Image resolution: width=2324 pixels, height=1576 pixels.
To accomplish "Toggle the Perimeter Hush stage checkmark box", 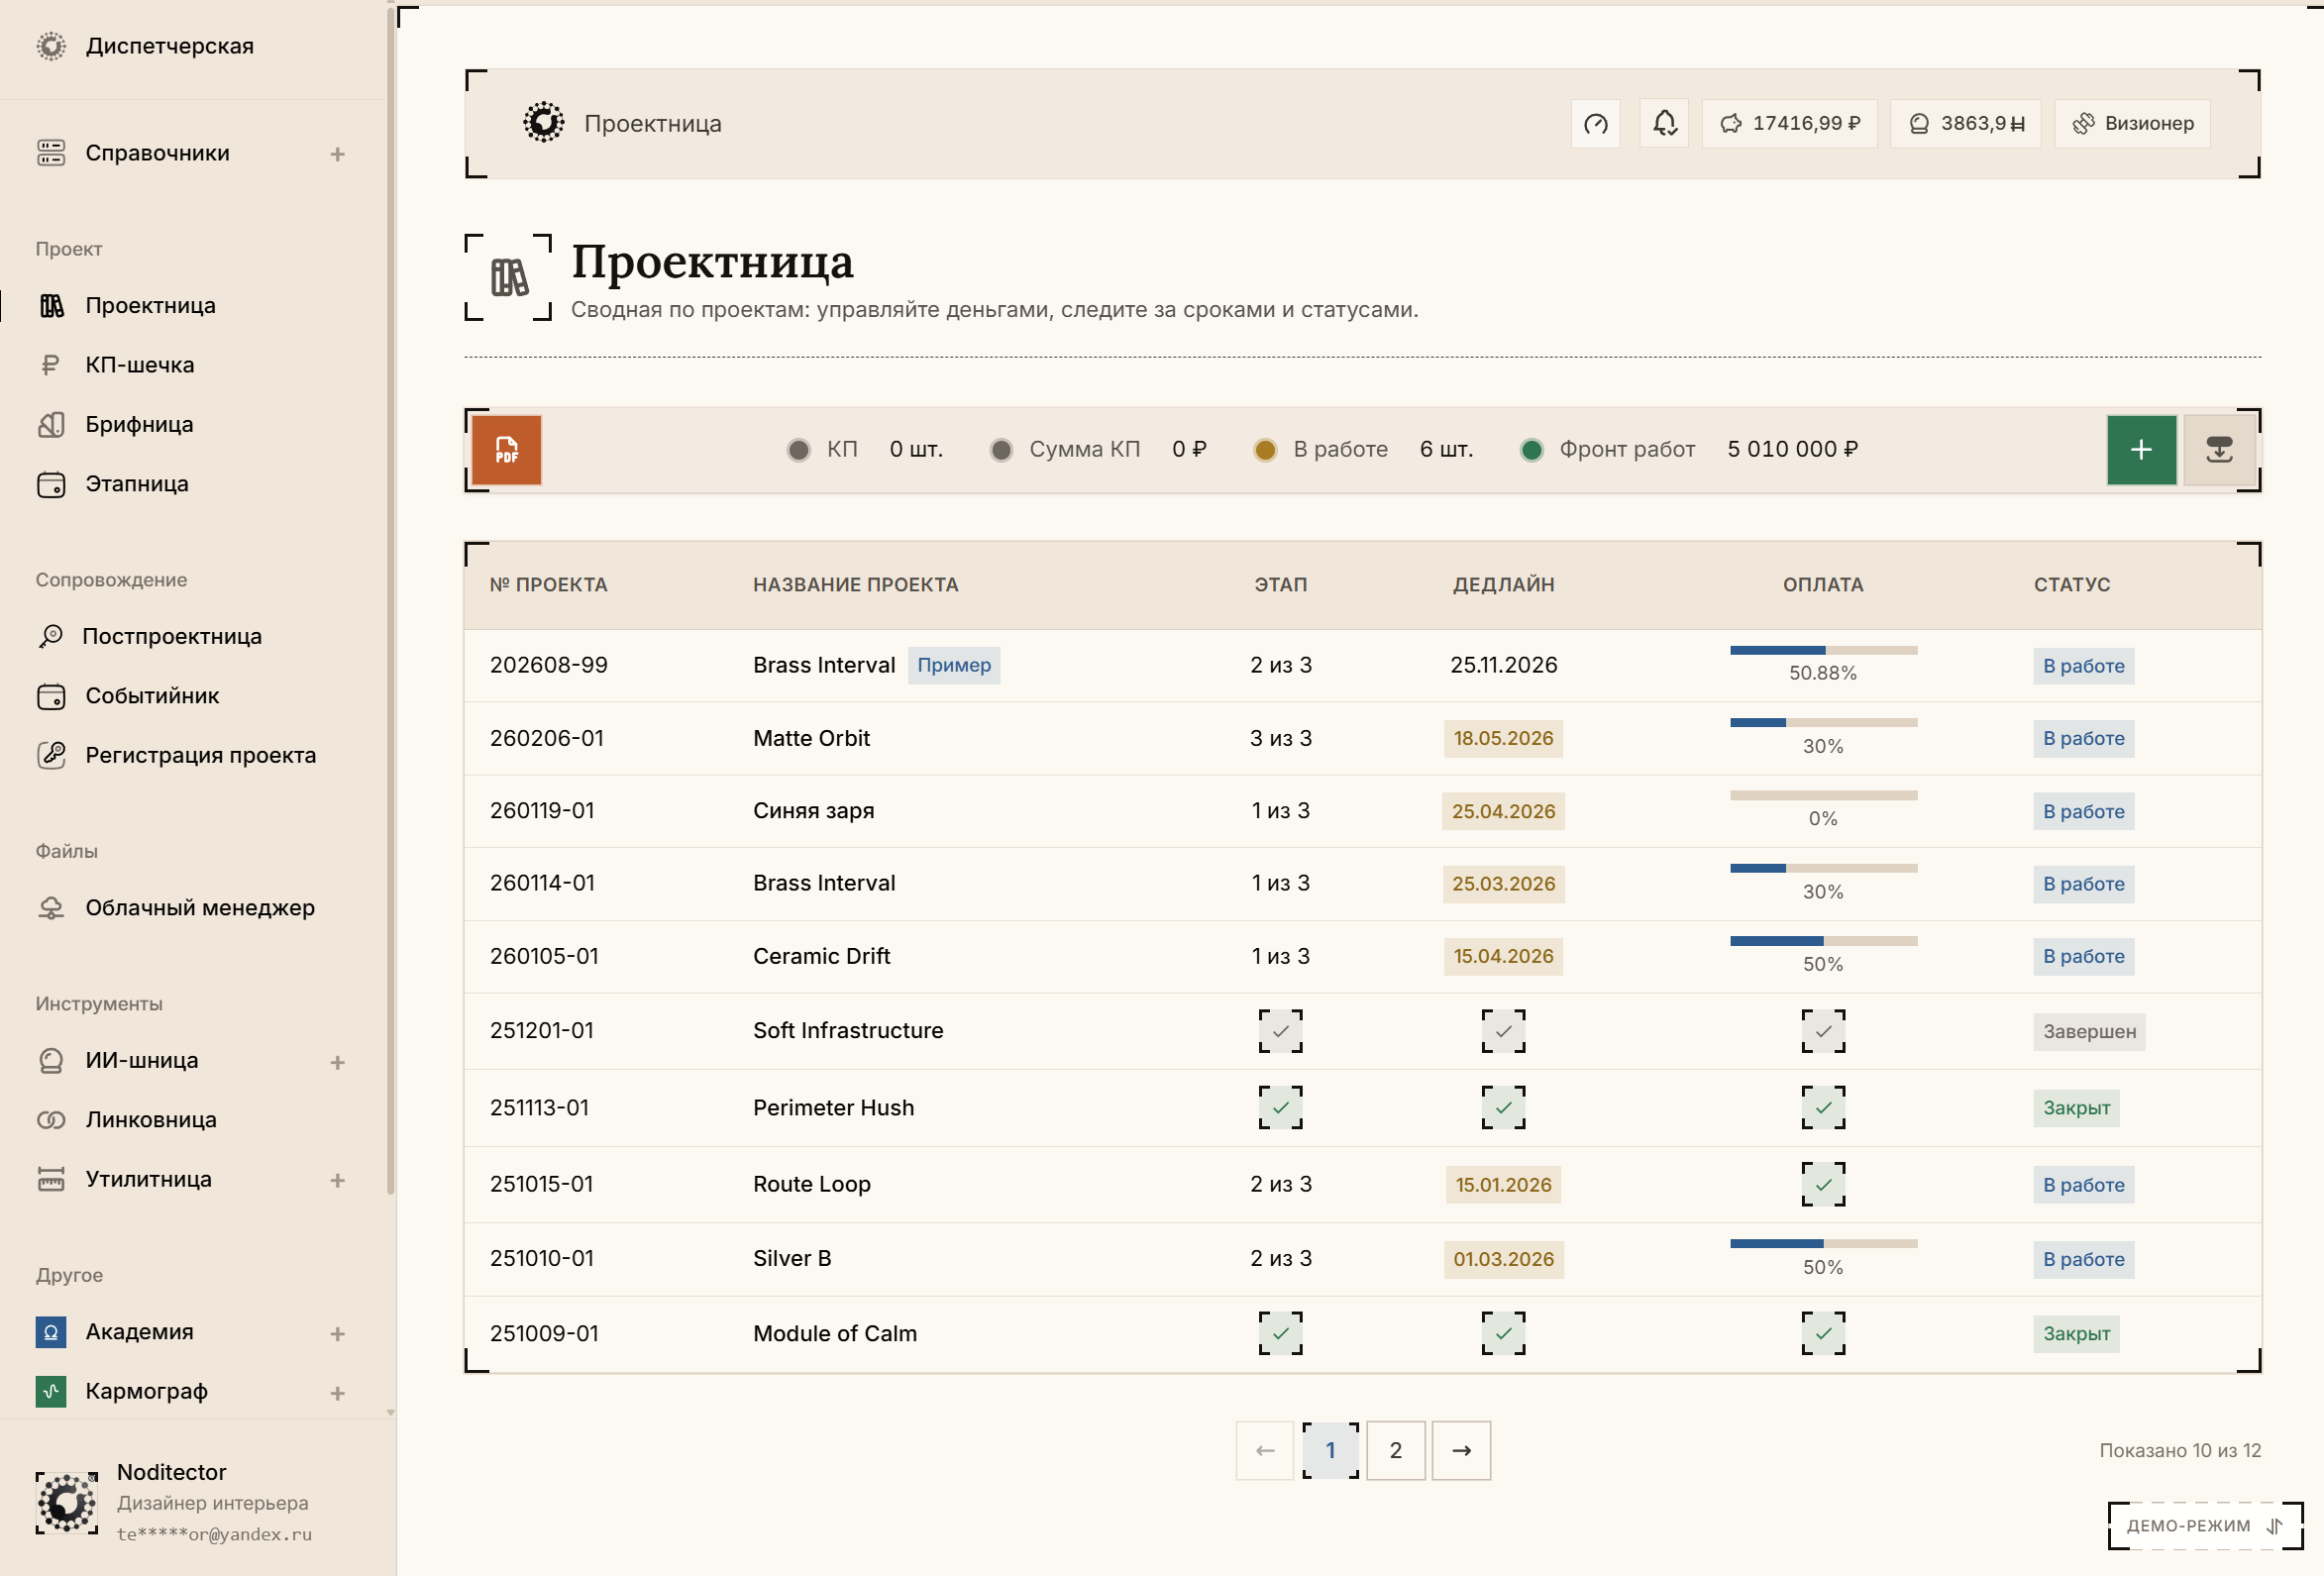I will point(1280,1107).
